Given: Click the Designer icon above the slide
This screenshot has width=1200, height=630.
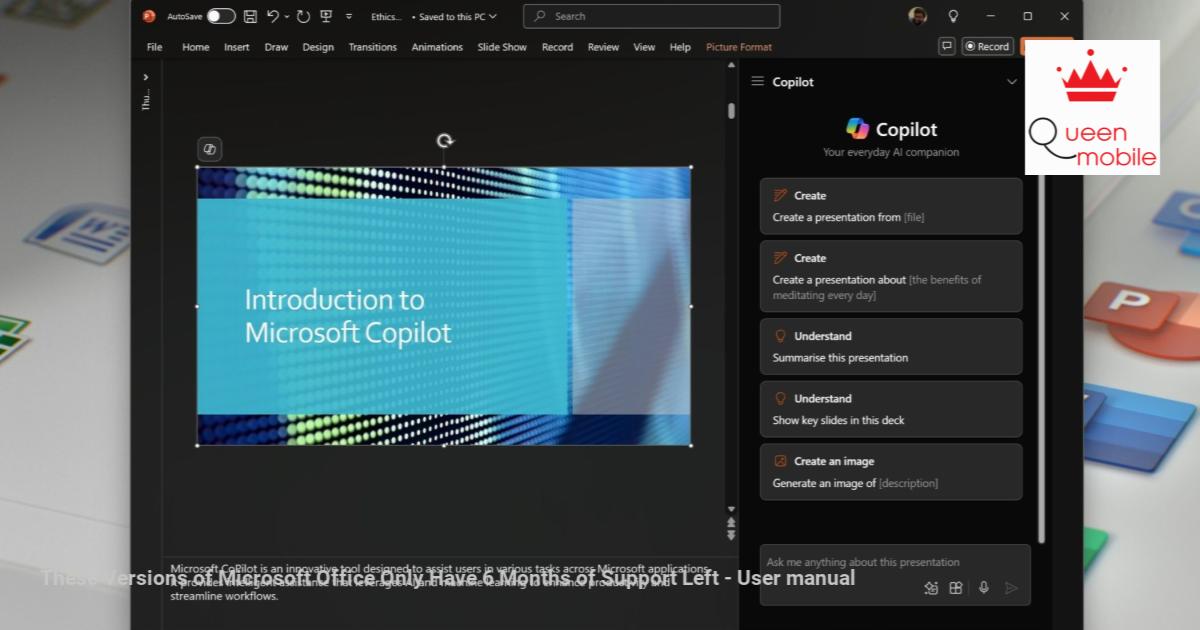Looking at the screenshot, I should point(210,149).
